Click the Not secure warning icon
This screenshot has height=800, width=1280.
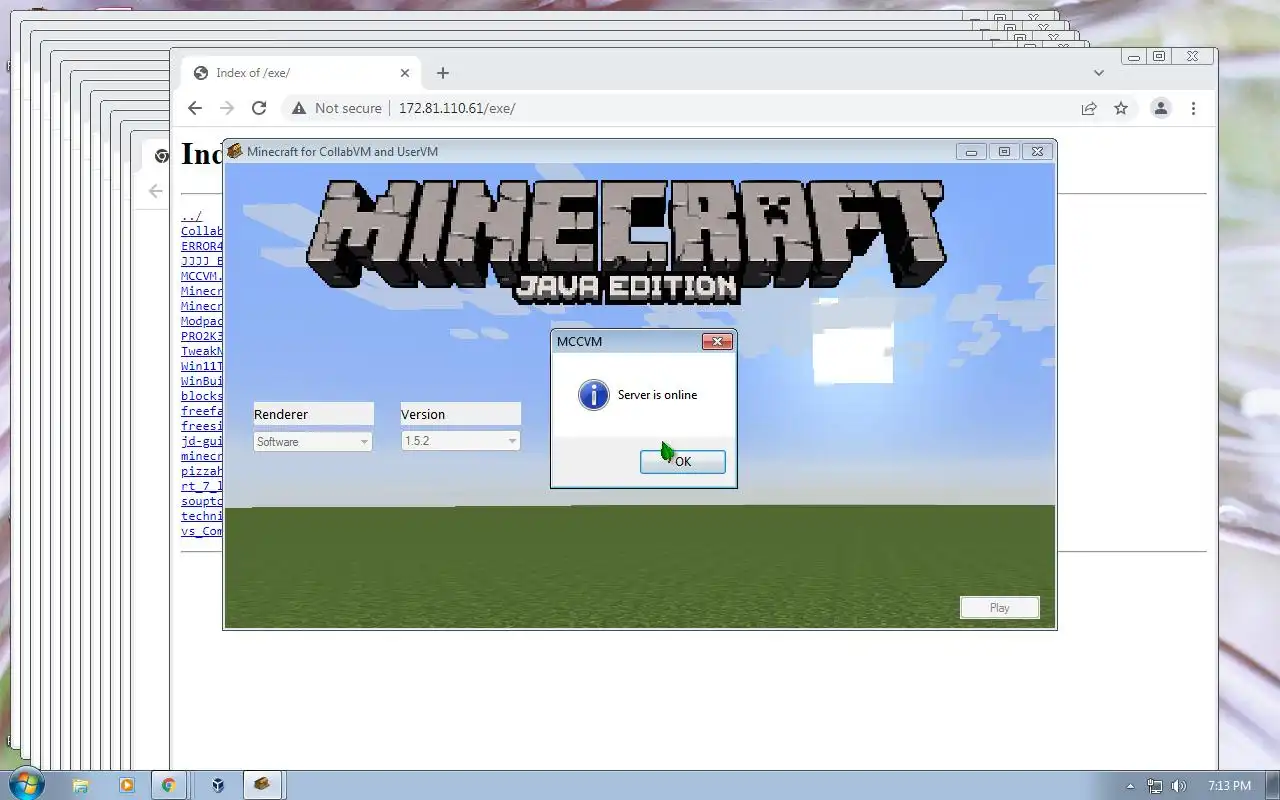pyautogui.click(x=298, y=108)
